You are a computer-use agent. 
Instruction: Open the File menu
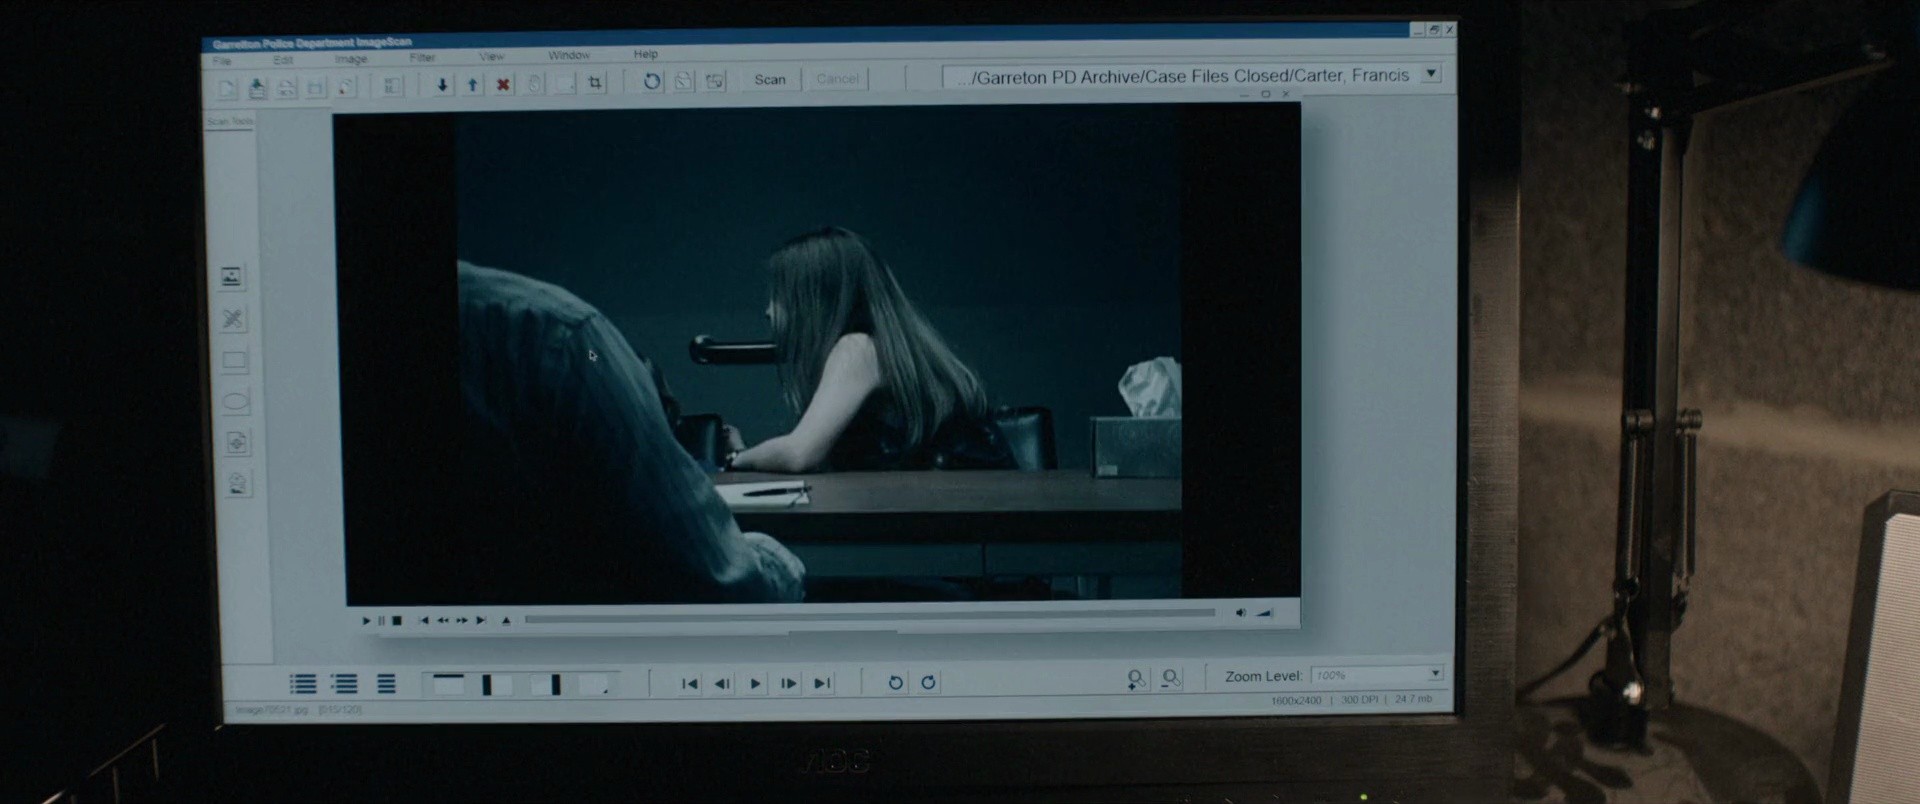tap(221, 61)
